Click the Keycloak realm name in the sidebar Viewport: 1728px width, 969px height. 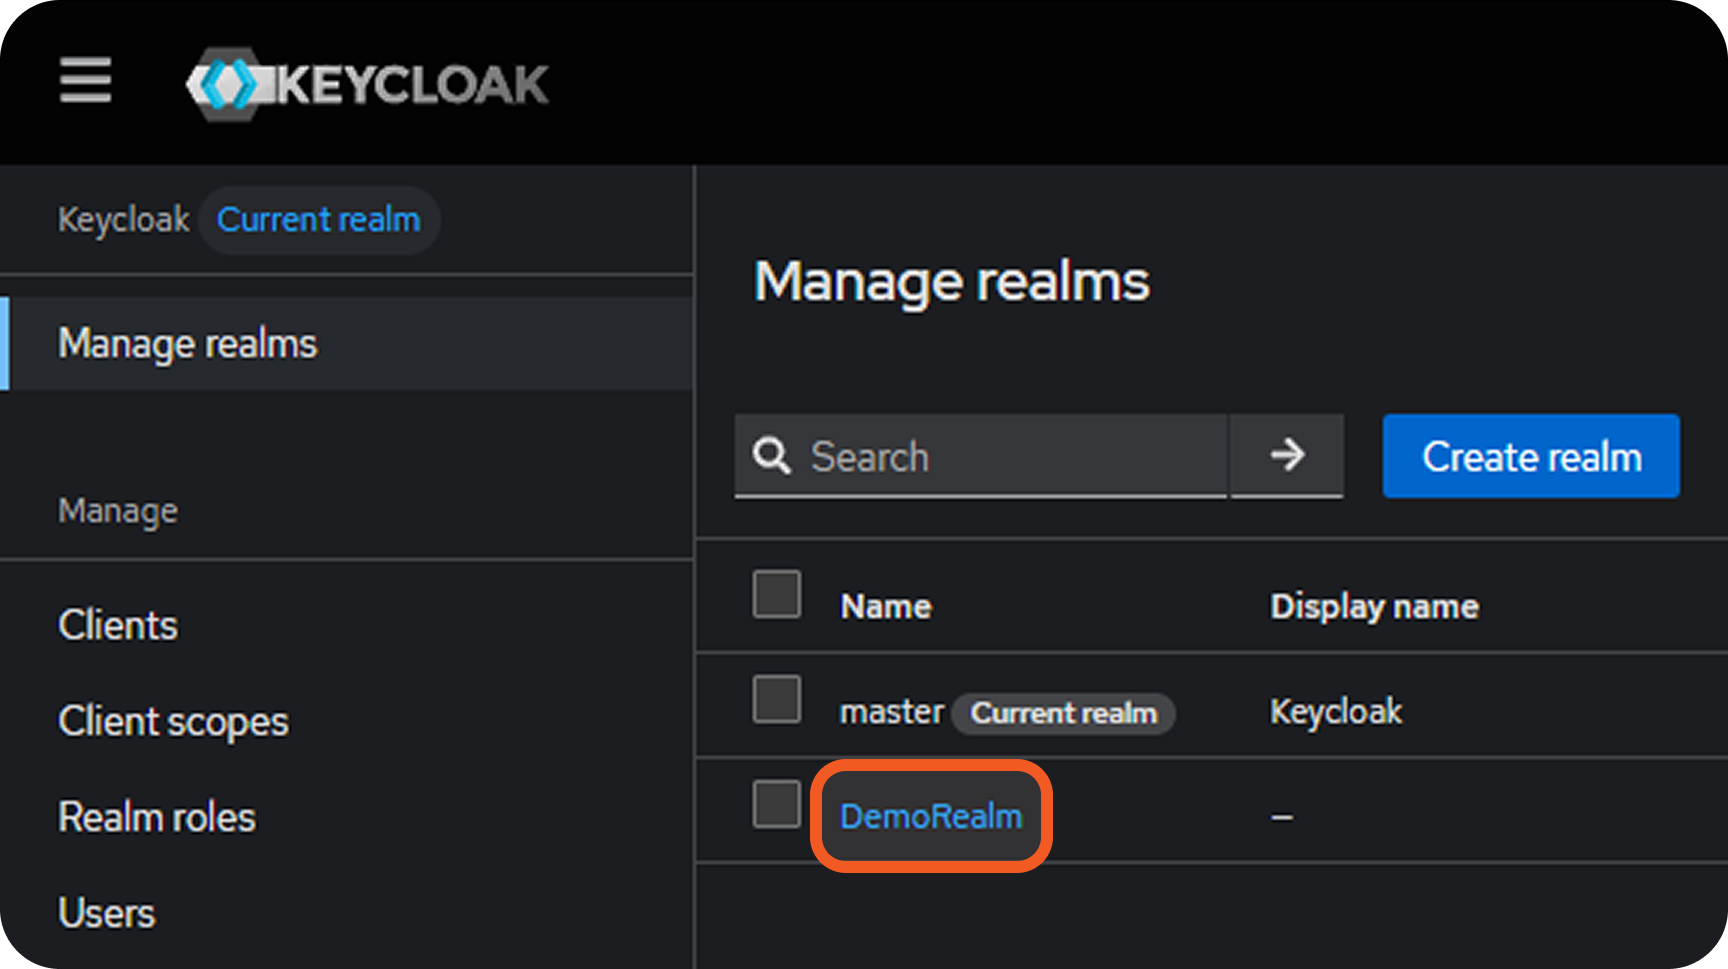[x=123, y=220]
